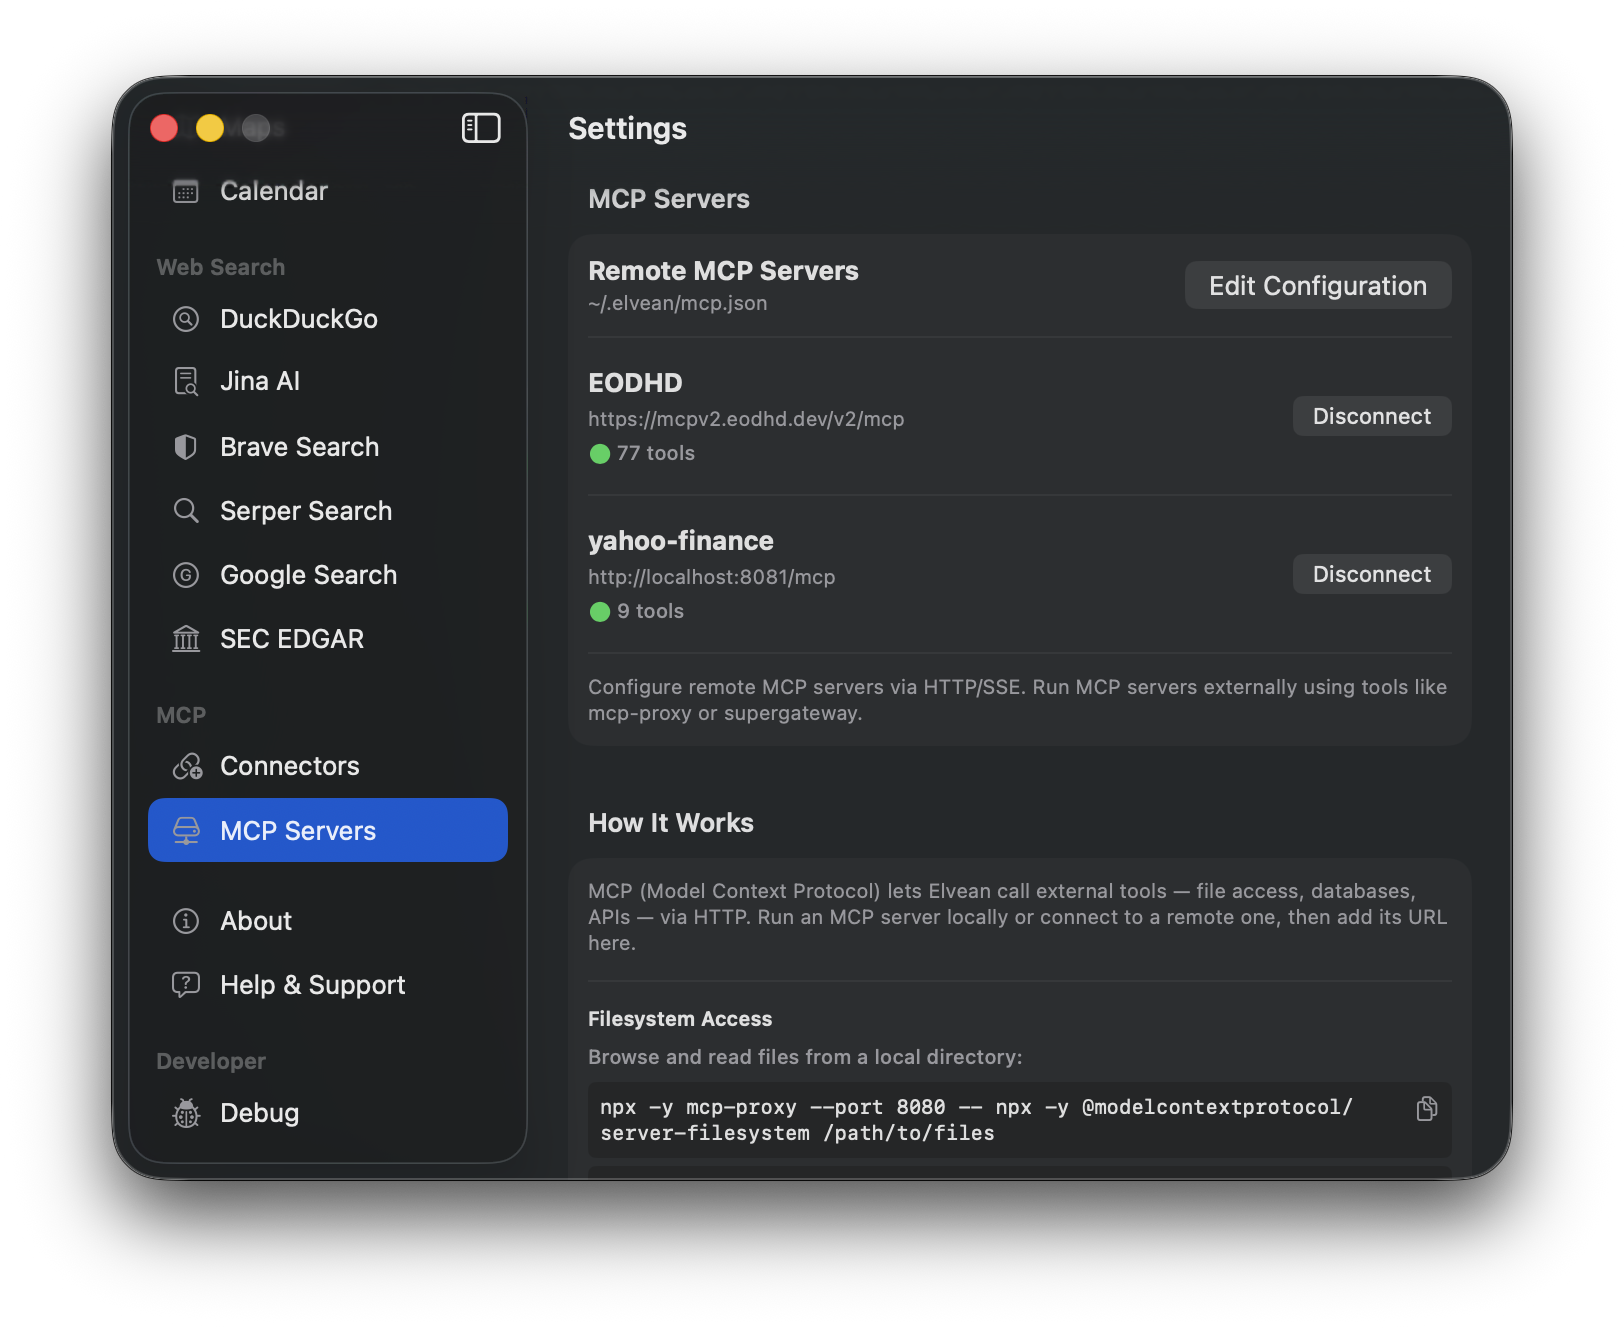Open SEC EDGAR settings

click(x=327, y=639)
